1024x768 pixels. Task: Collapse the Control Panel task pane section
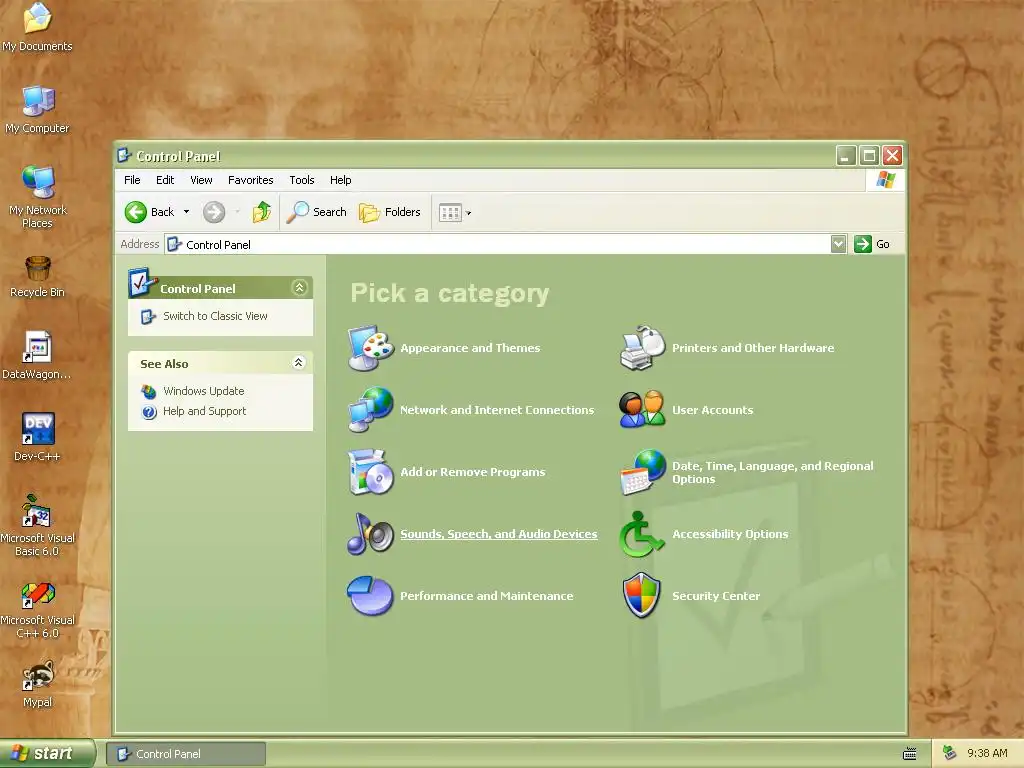(x=299, y=287)
